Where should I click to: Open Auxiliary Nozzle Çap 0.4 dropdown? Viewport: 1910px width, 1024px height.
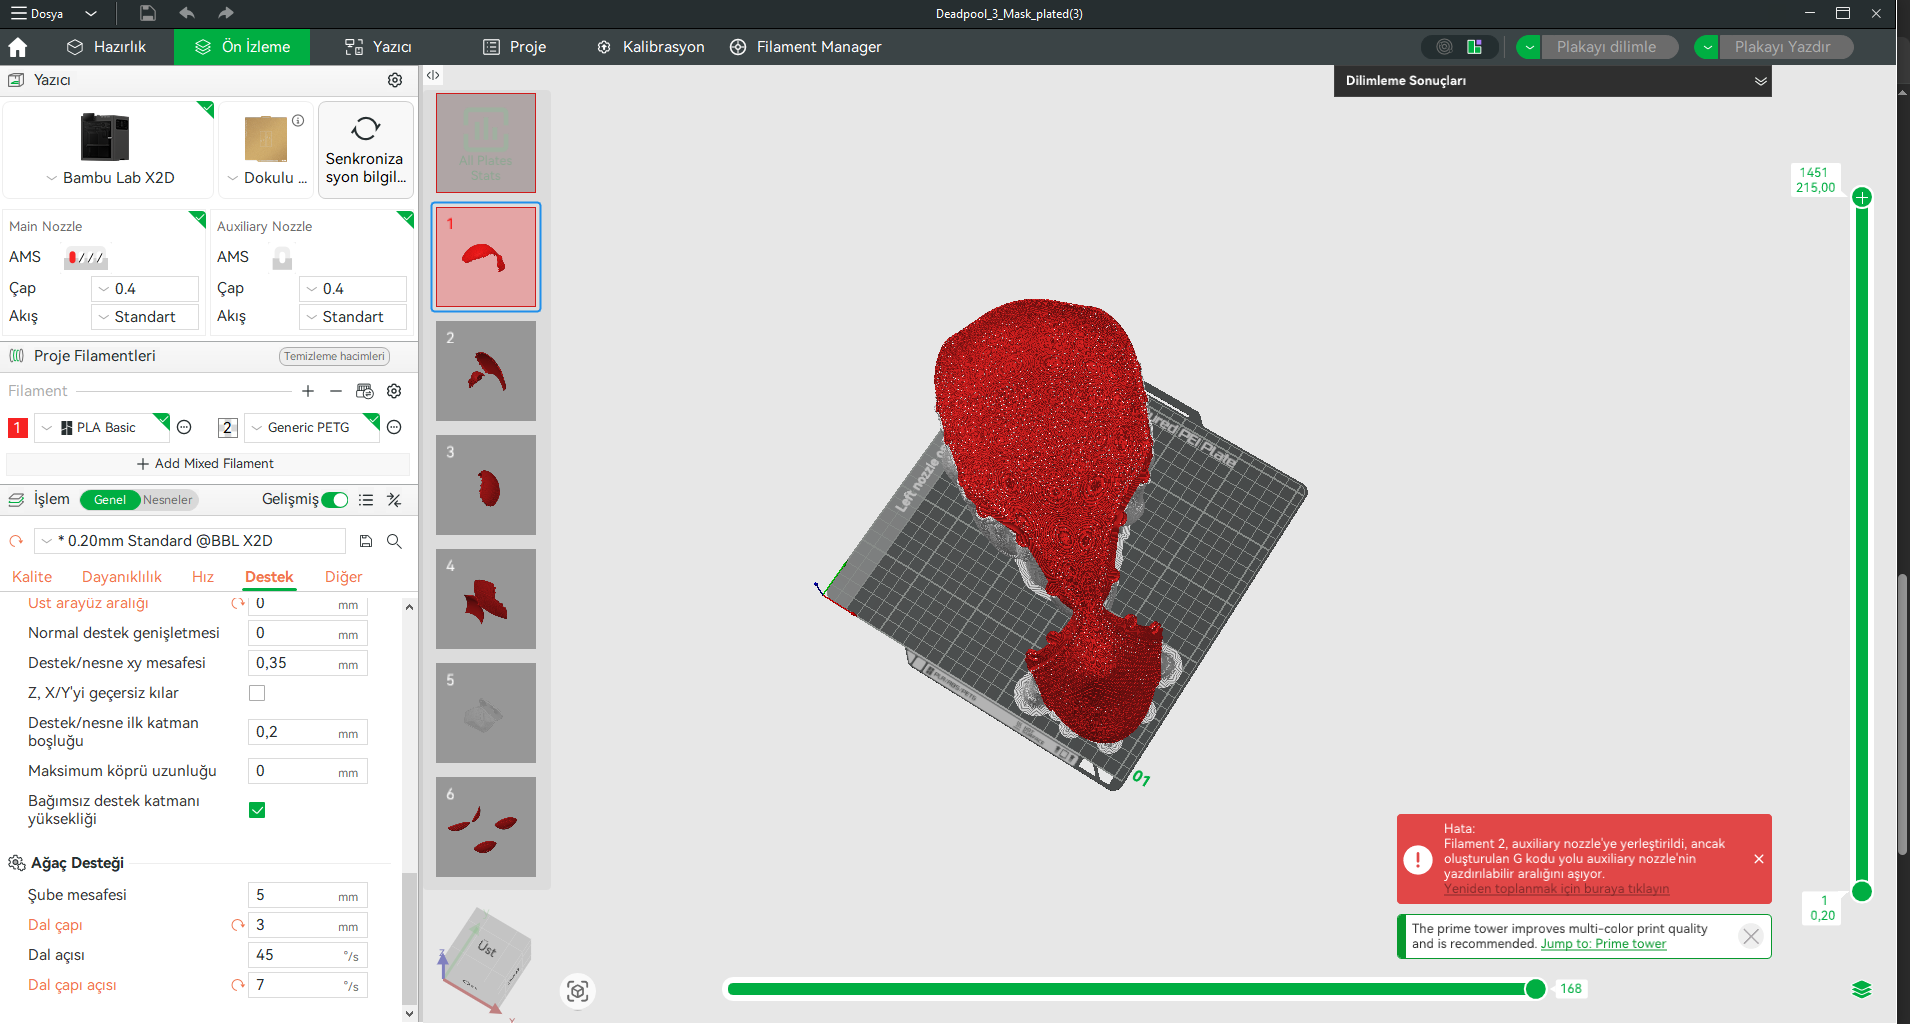(x=353, y=289)
